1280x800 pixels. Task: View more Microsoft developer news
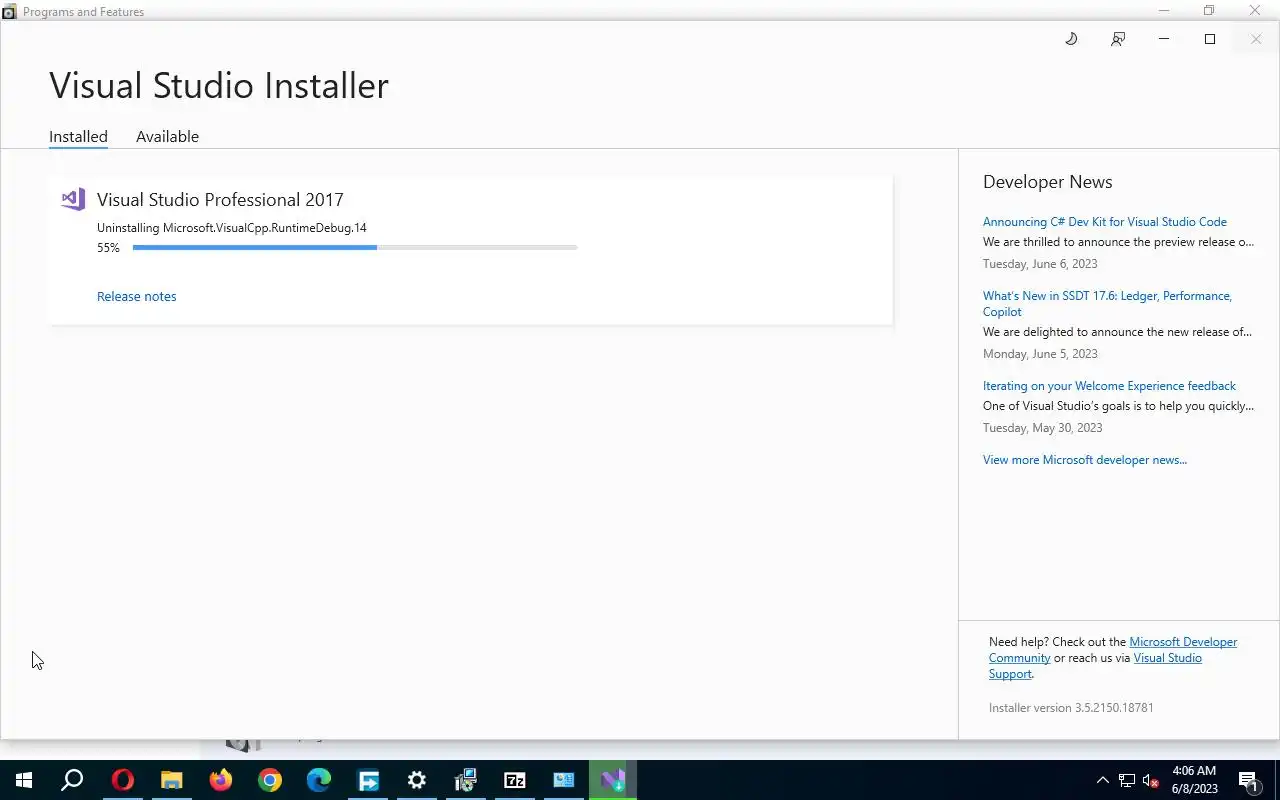point(1085,460)
